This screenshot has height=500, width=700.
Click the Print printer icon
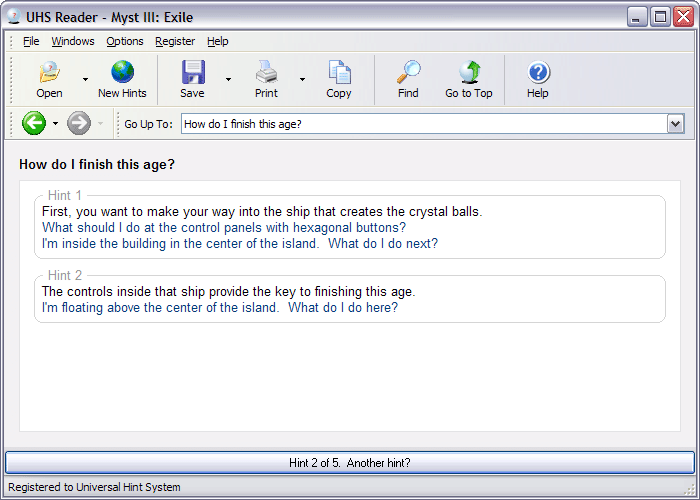(x=267, y=72)
